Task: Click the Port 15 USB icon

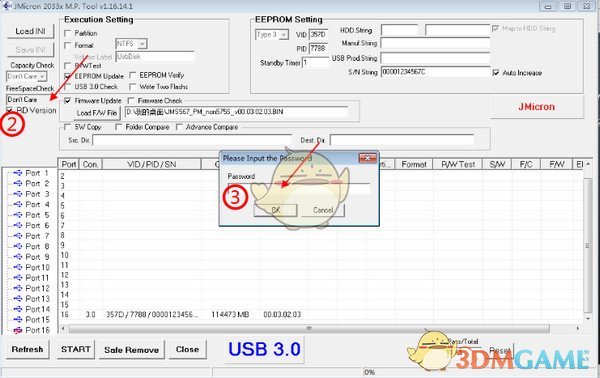Action: [x=18, y=319]
